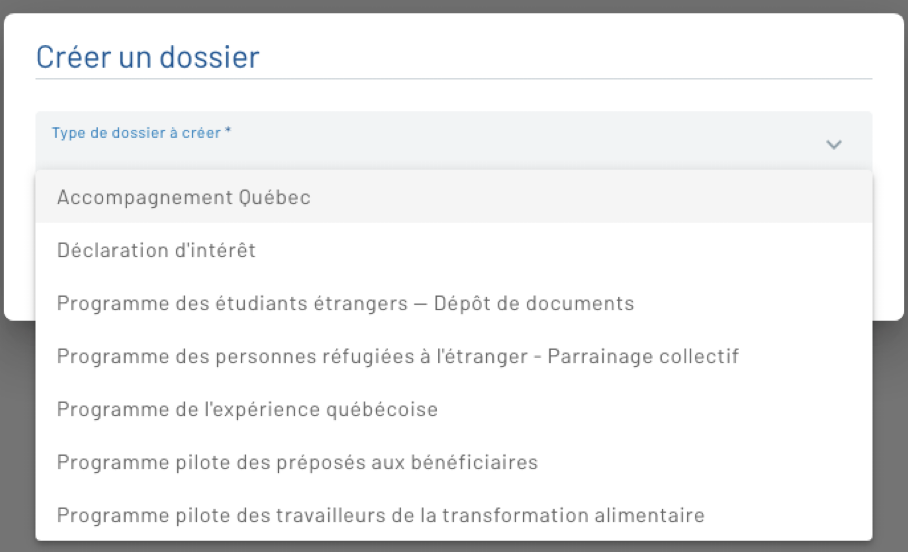This screenshot has width=908, height=552.
Task: Pick the Parrainage collectif refugee programme option
Action: (398, 356)
